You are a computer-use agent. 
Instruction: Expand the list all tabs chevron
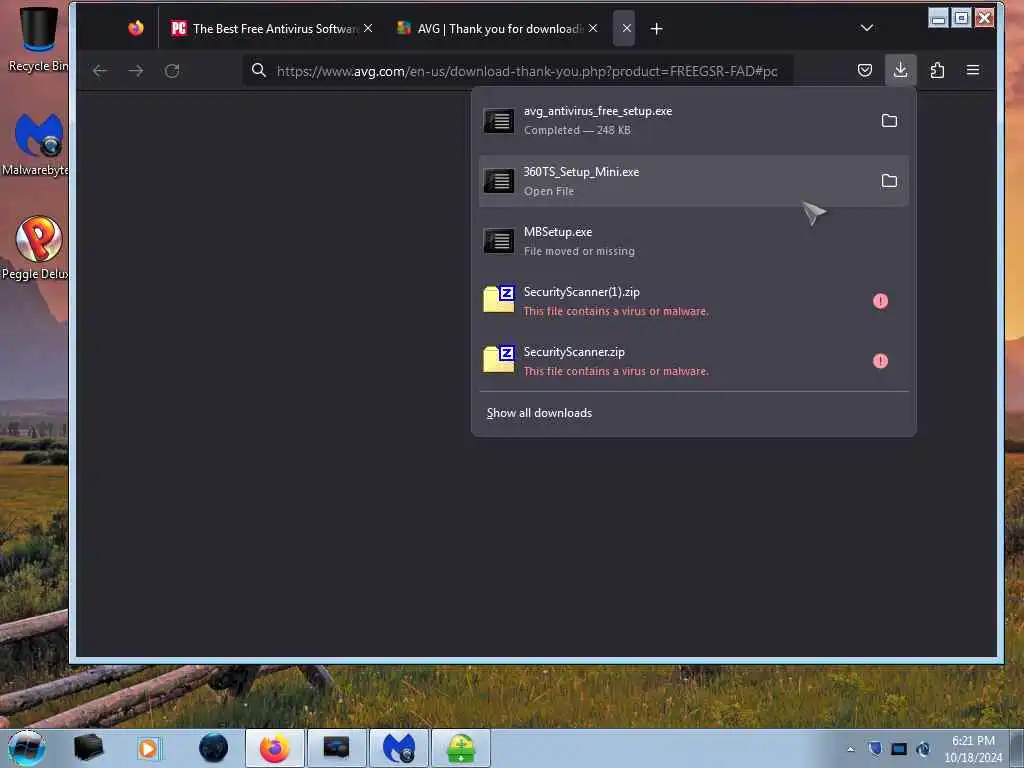[x=867, y=28]
